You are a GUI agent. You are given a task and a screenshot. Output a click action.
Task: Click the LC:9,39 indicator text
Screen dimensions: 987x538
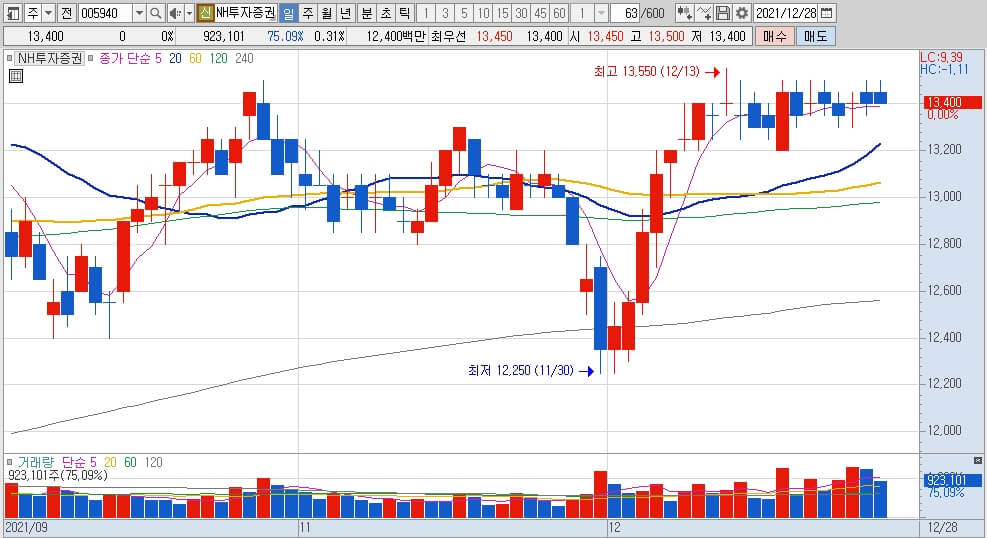942,57
